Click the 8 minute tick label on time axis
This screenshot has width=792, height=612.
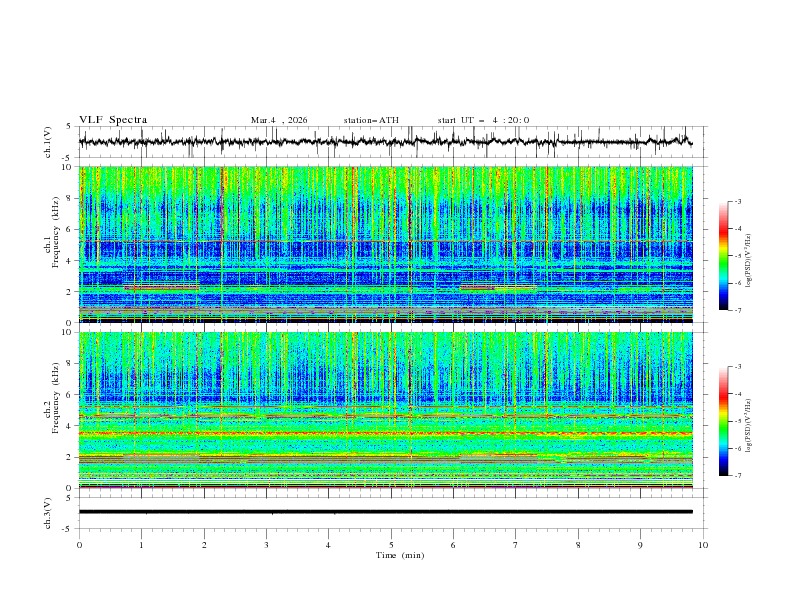(578, 545)
